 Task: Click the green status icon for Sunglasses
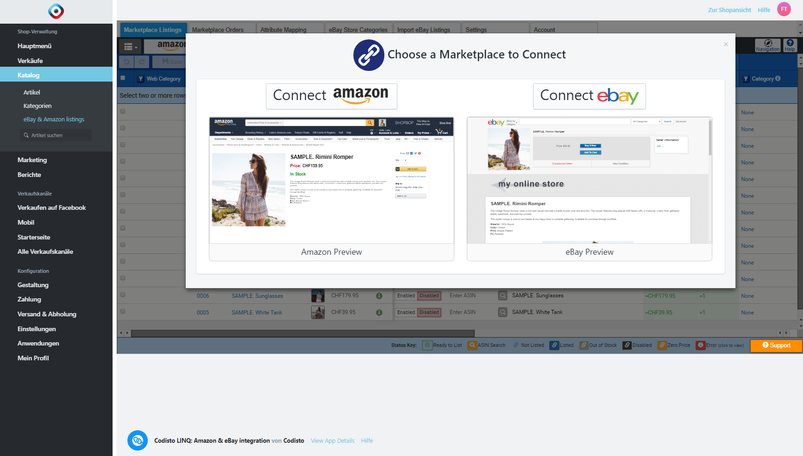pyautogui.click(x=379, y=296)
